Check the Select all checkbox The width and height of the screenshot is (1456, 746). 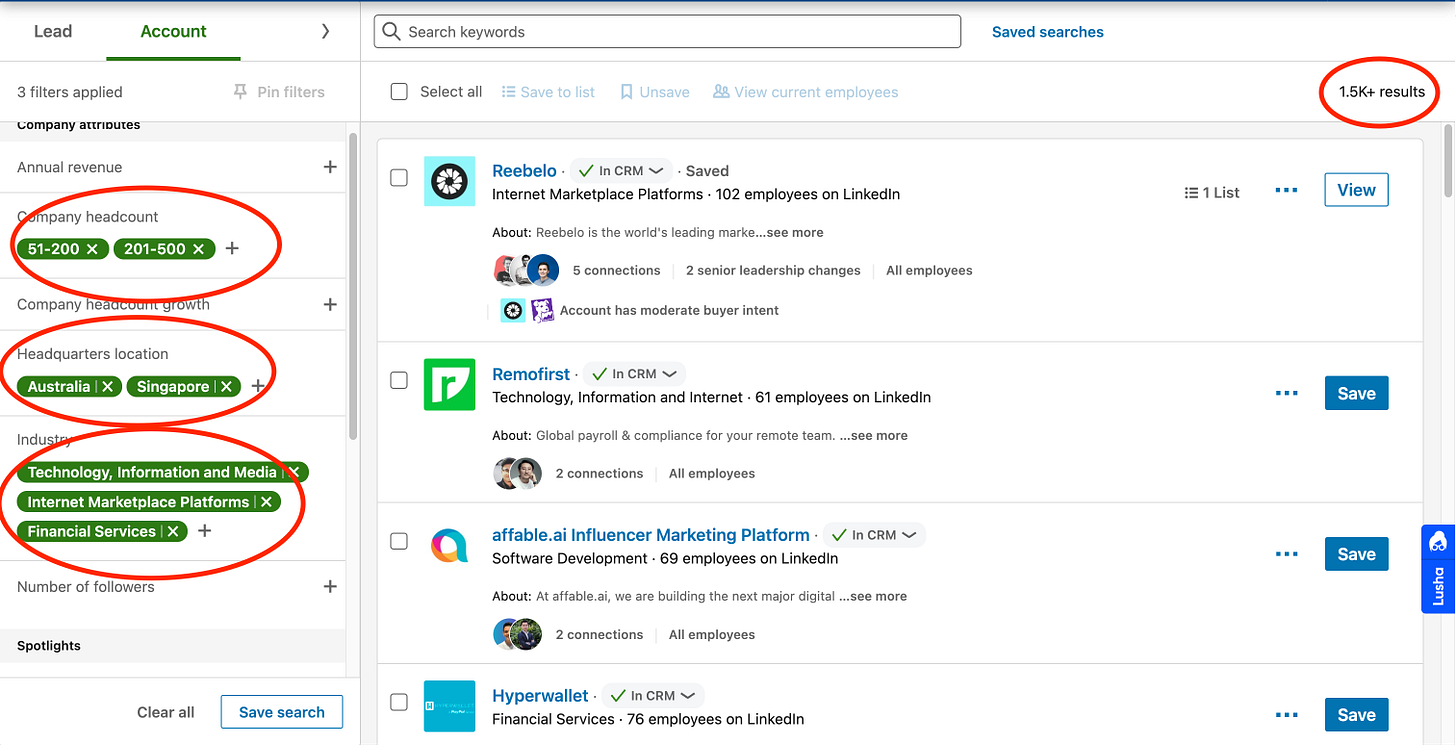(399, 92)
